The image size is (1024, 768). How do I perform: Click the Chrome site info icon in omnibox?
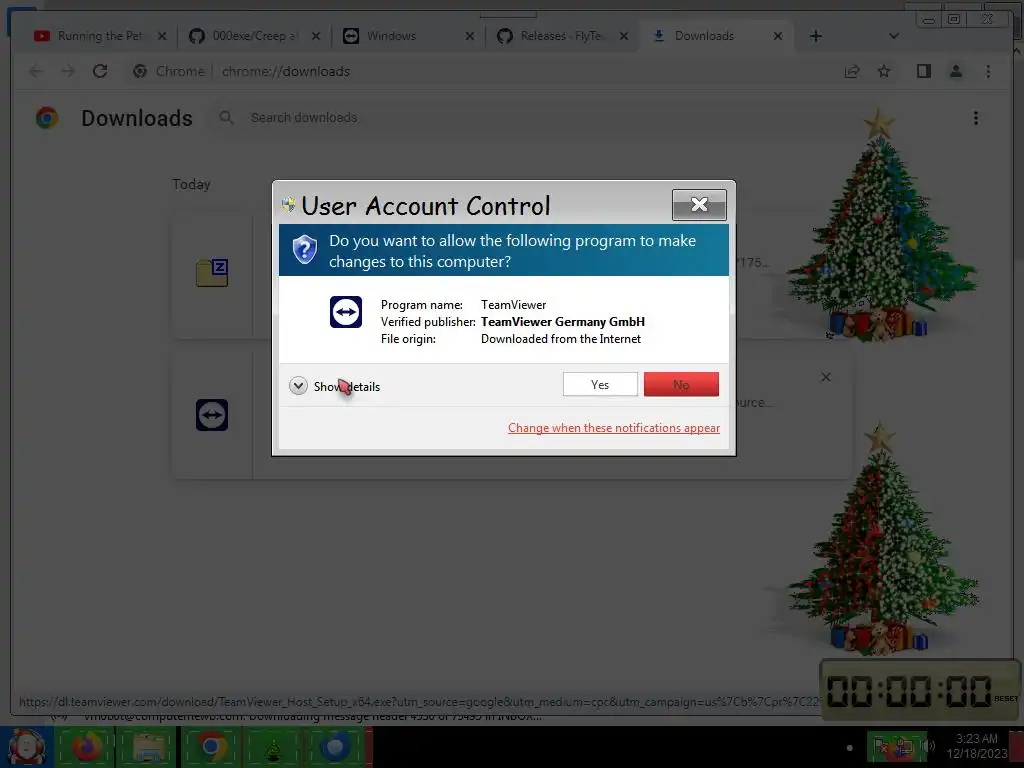(x=140, y=71)
